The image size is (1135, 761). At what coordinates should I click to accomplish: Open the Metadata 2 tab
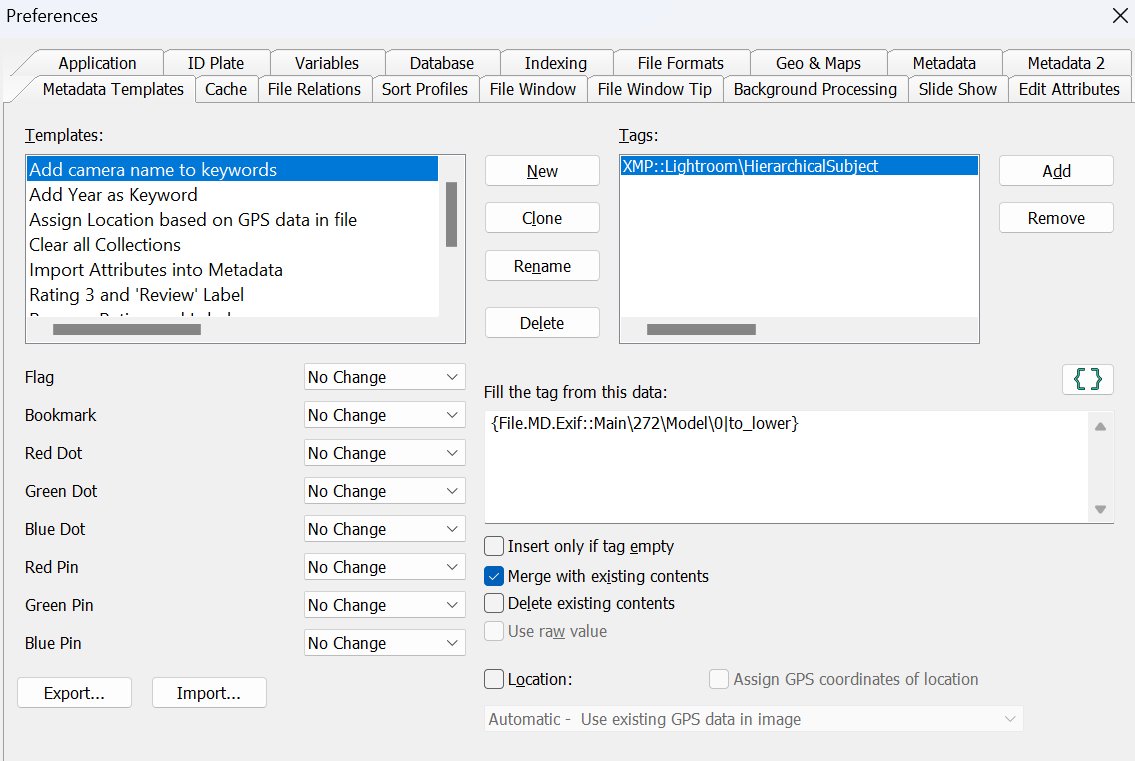pyautogui.click(x=1066, y=63)
